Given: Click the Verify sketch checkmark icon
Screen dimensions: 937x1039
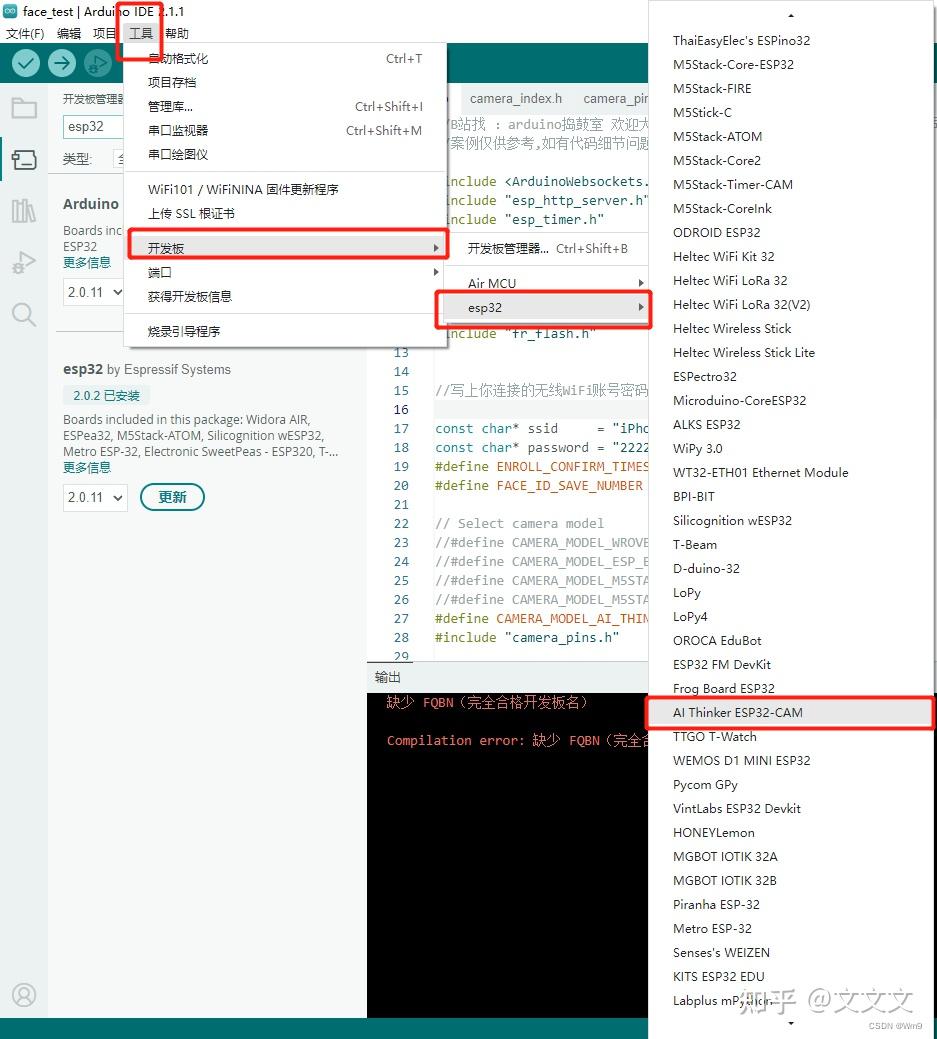Looking at the screenshot, I should [24, 62].
